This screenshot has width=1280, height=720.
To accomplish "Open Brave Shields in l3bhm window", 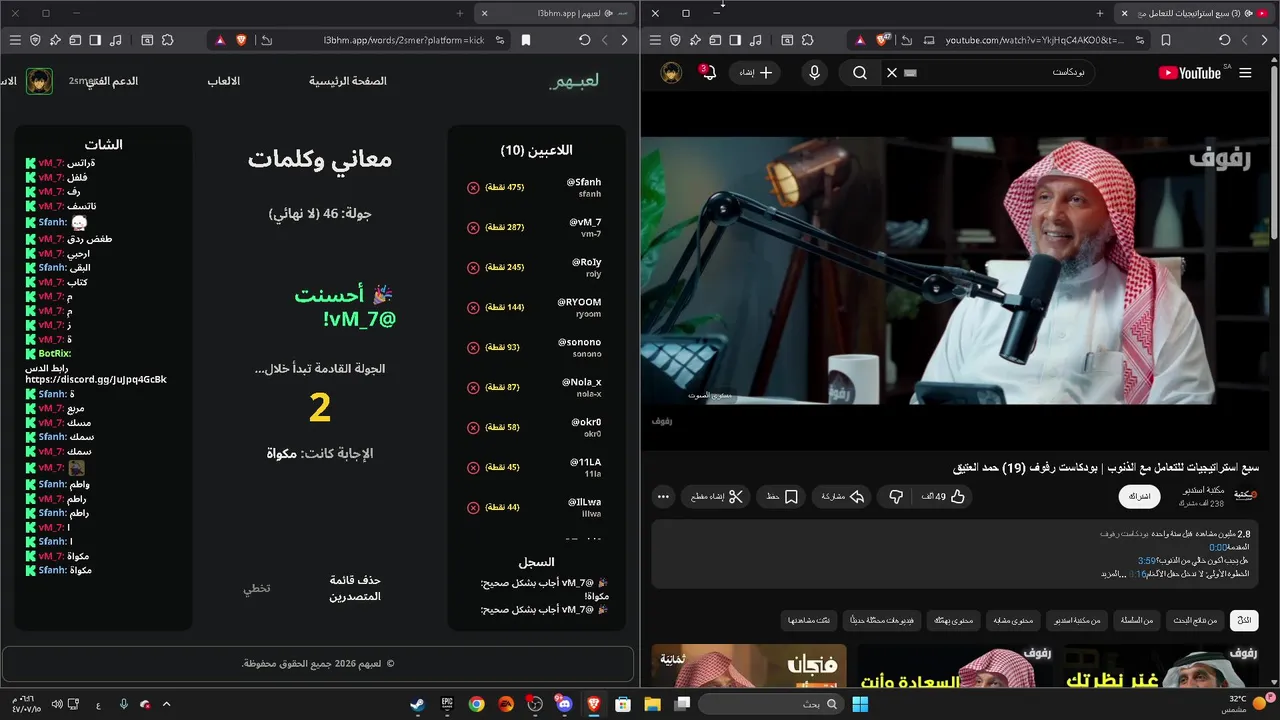I will (242, 40).
